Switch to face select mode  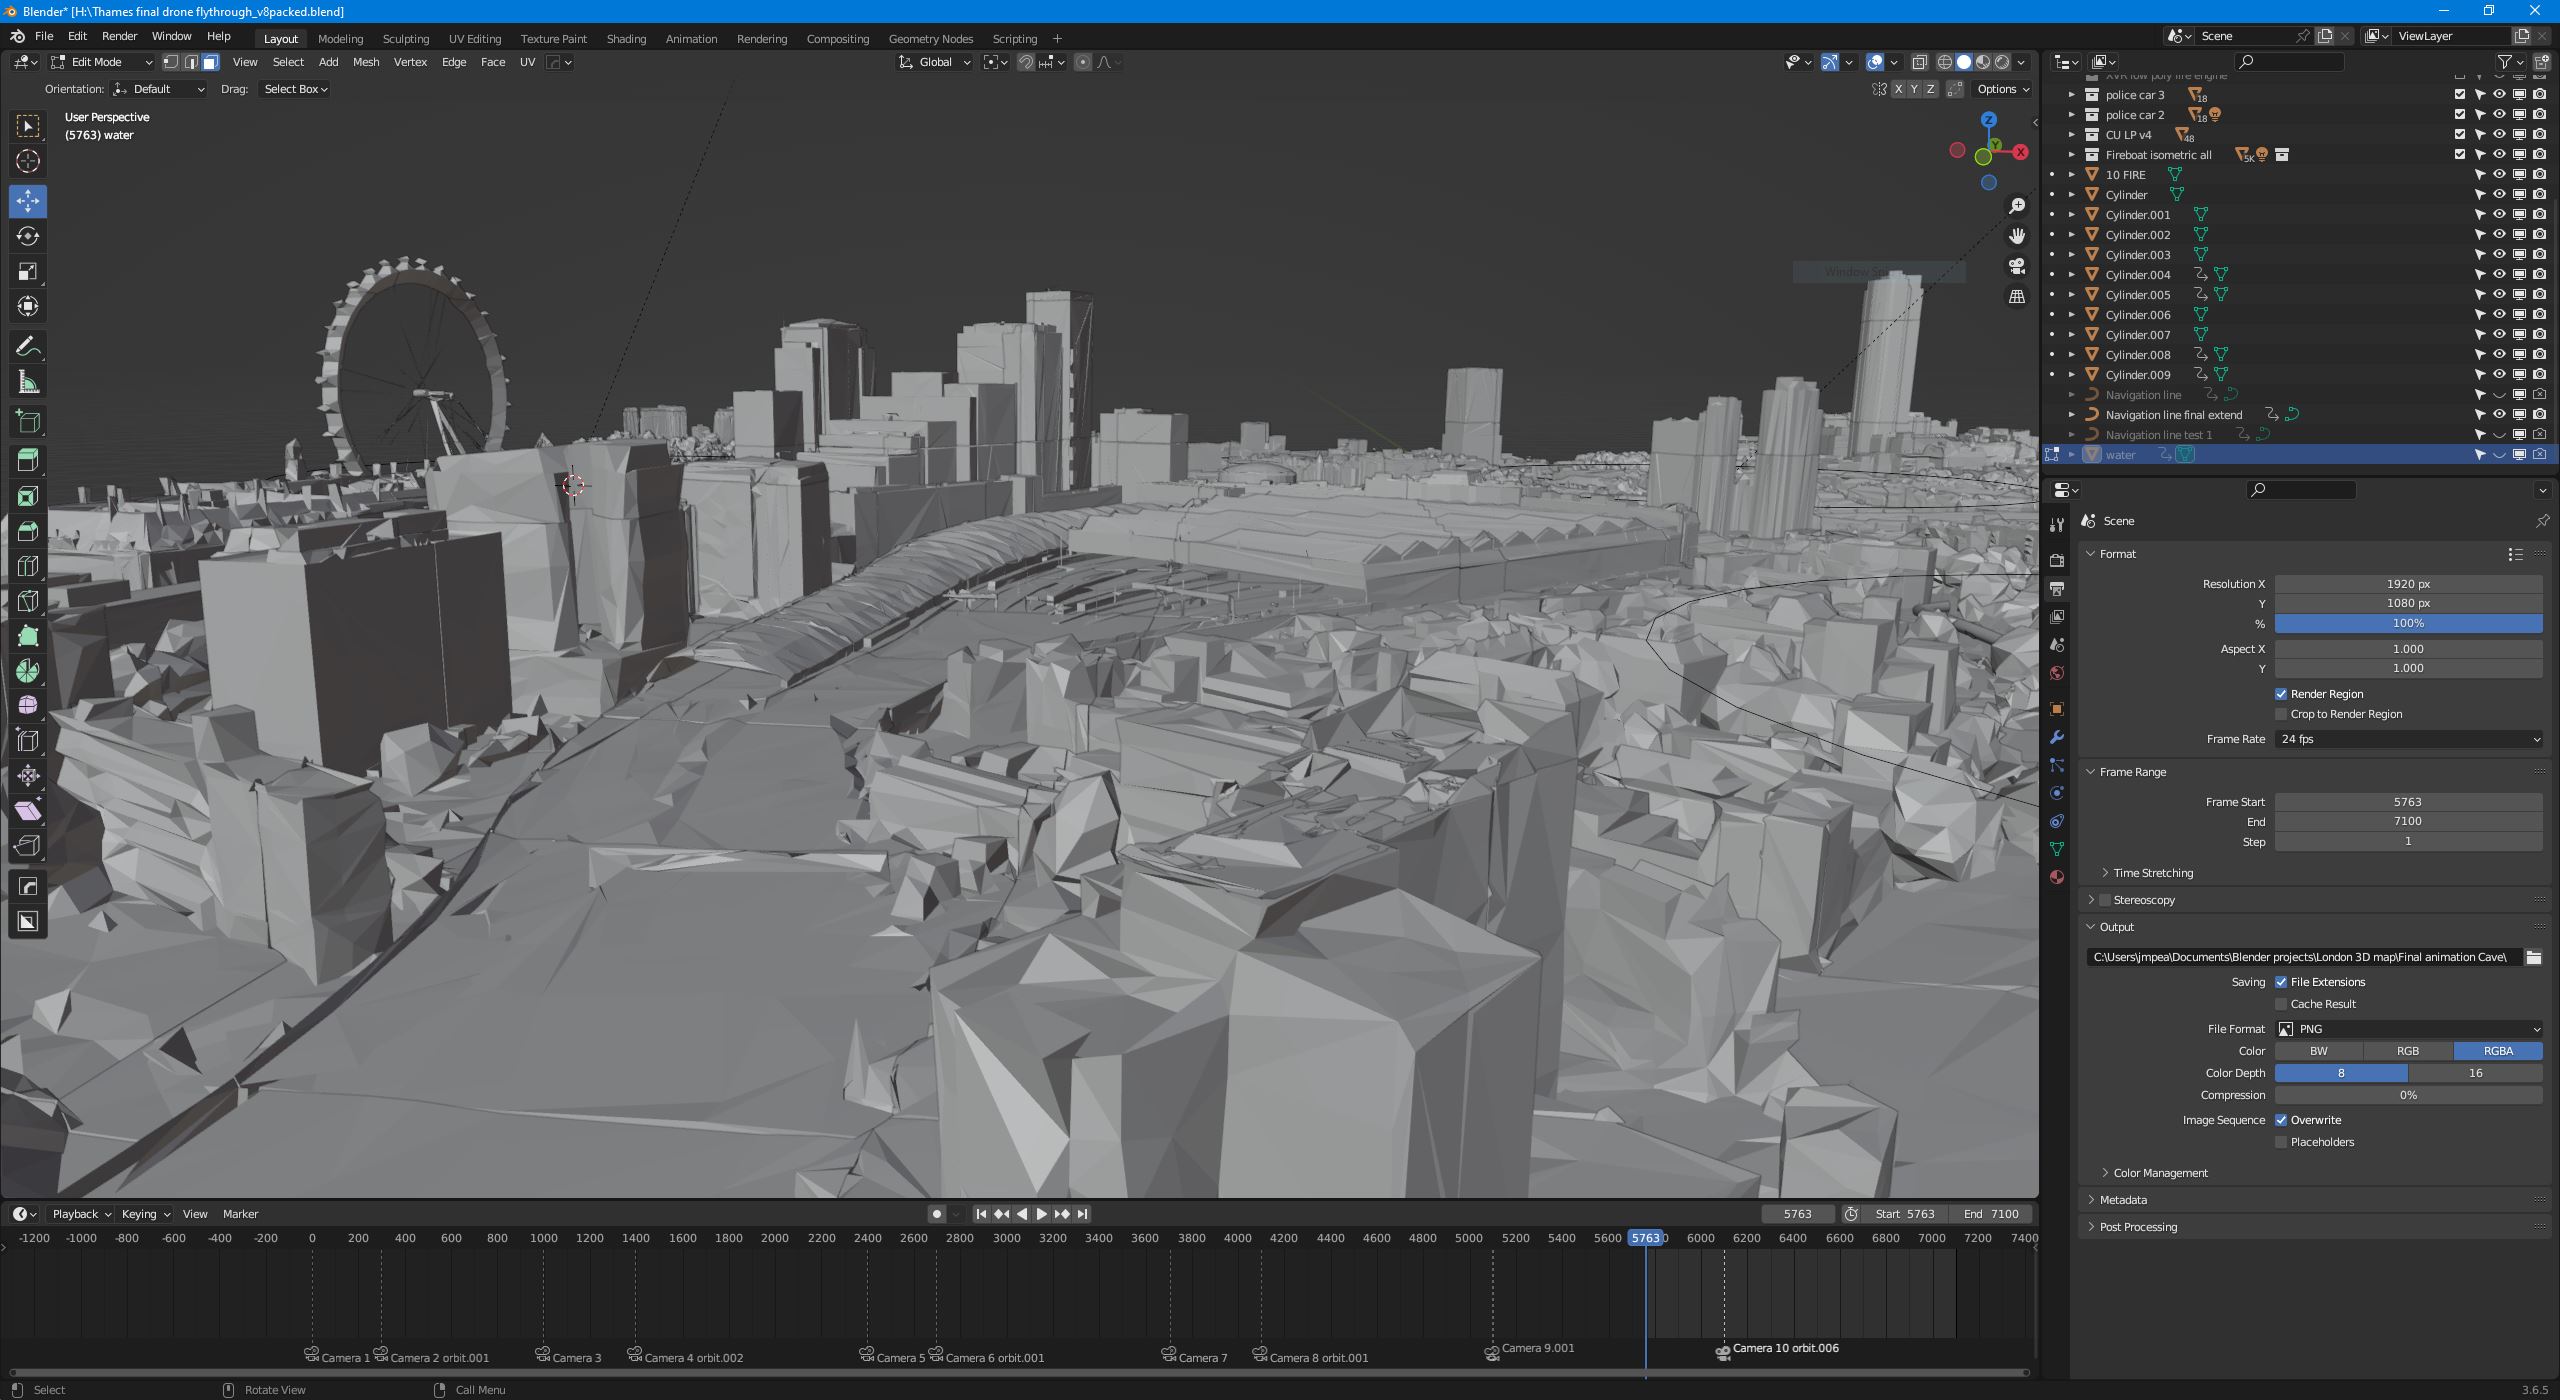click(210, 62)
